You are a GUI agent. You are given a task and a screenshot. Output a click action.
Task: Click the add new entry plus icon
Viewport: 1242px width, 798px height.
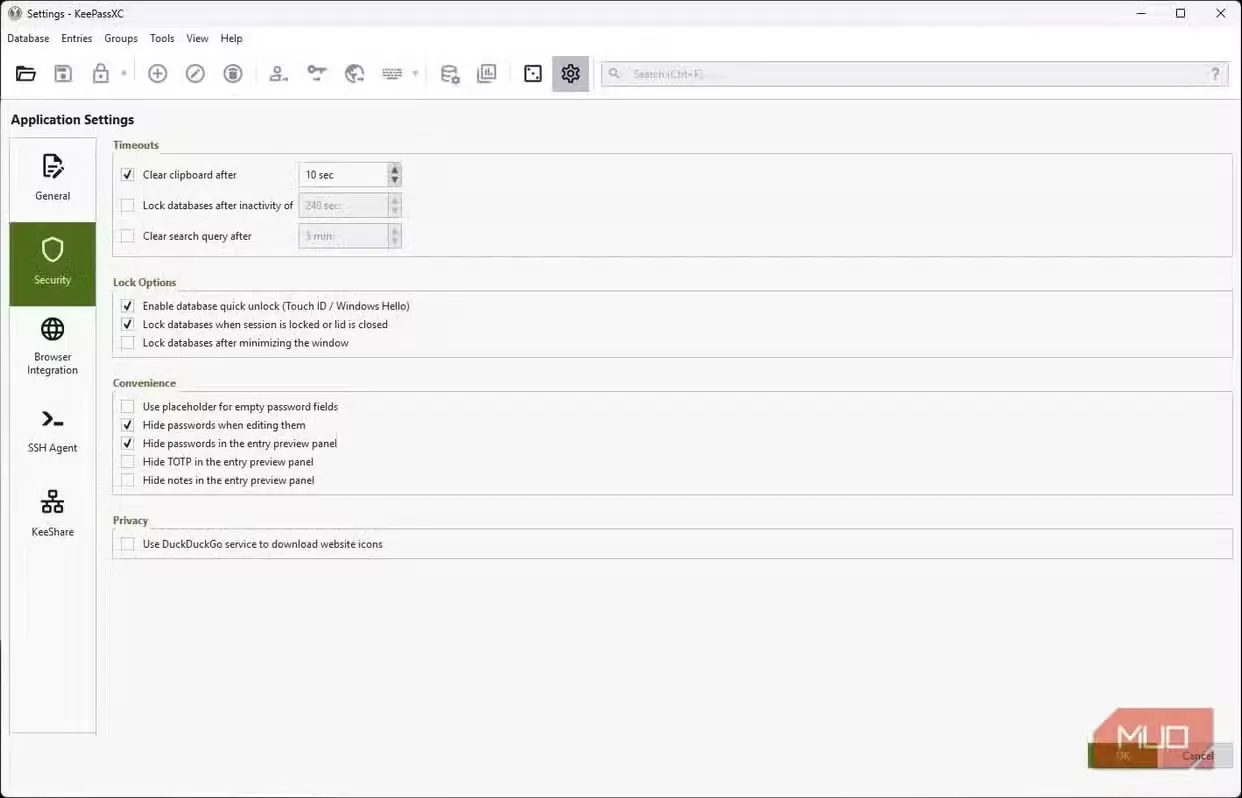[x=157, y=73]
